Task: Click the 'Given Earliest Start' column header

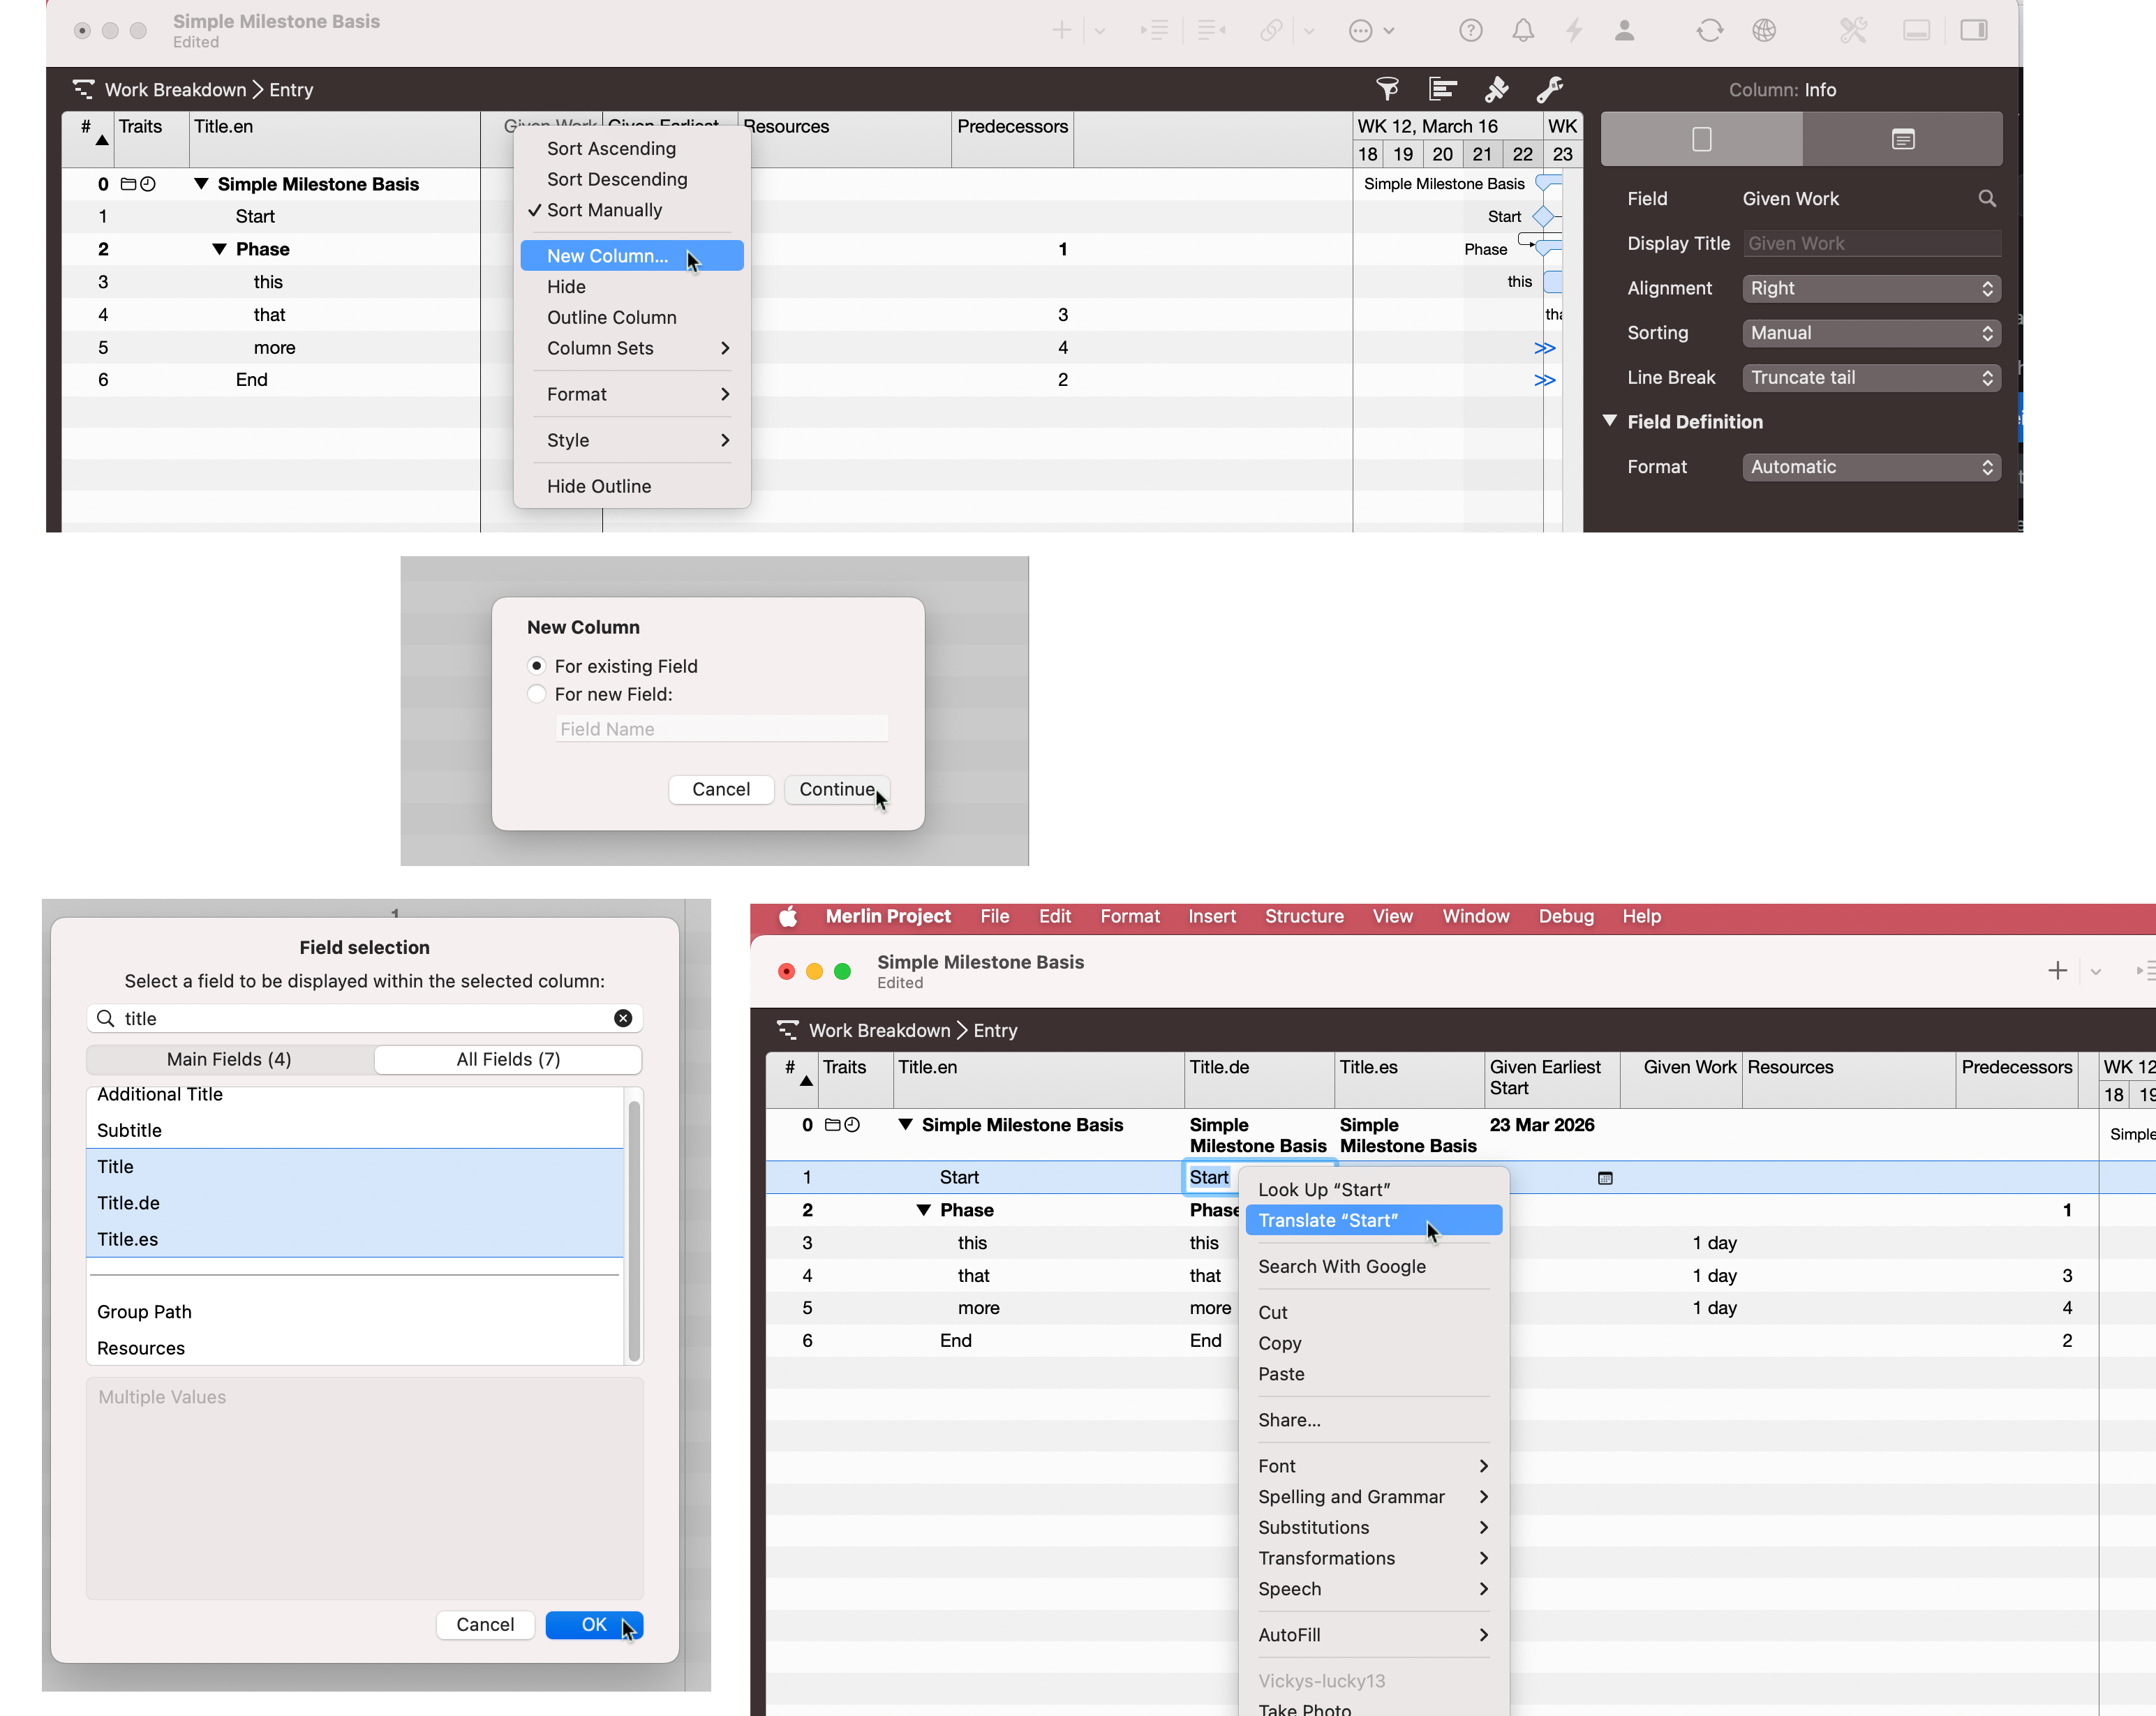Action: tap(1551, 1078)
